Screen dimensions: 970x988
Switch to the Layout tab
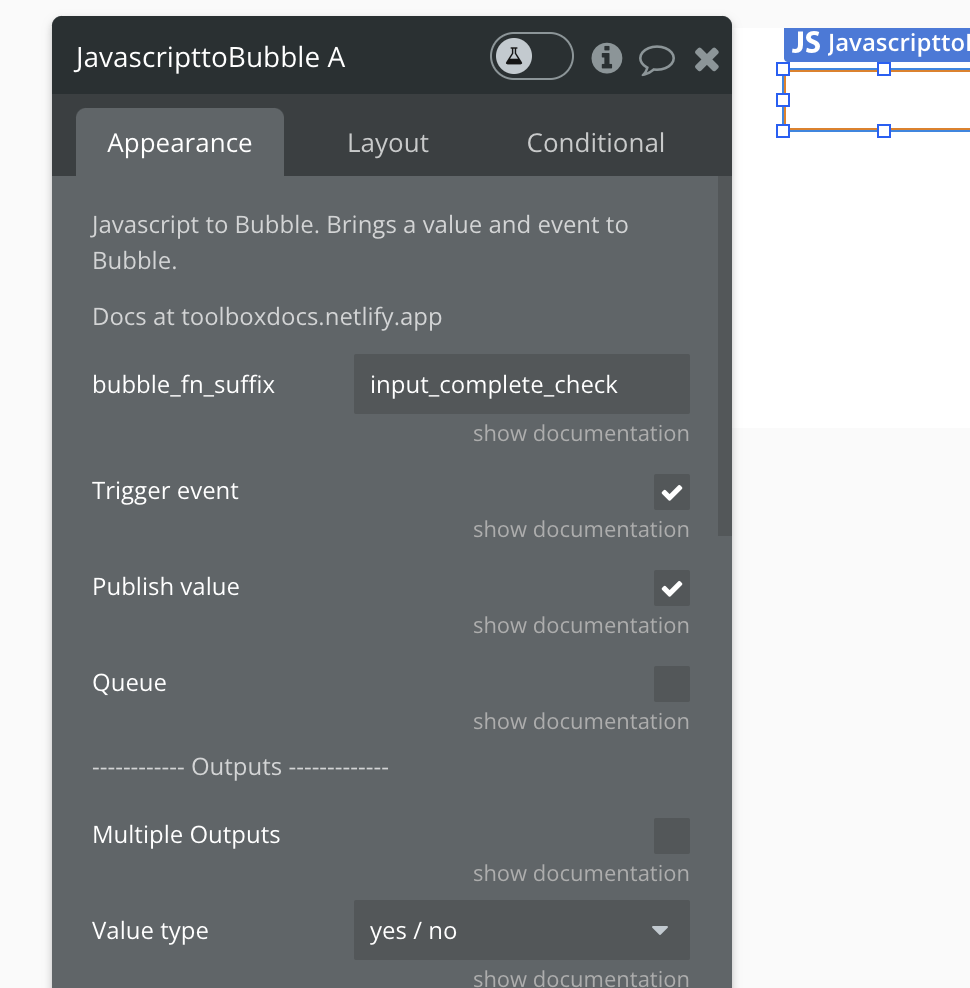[x=388, y=142]
